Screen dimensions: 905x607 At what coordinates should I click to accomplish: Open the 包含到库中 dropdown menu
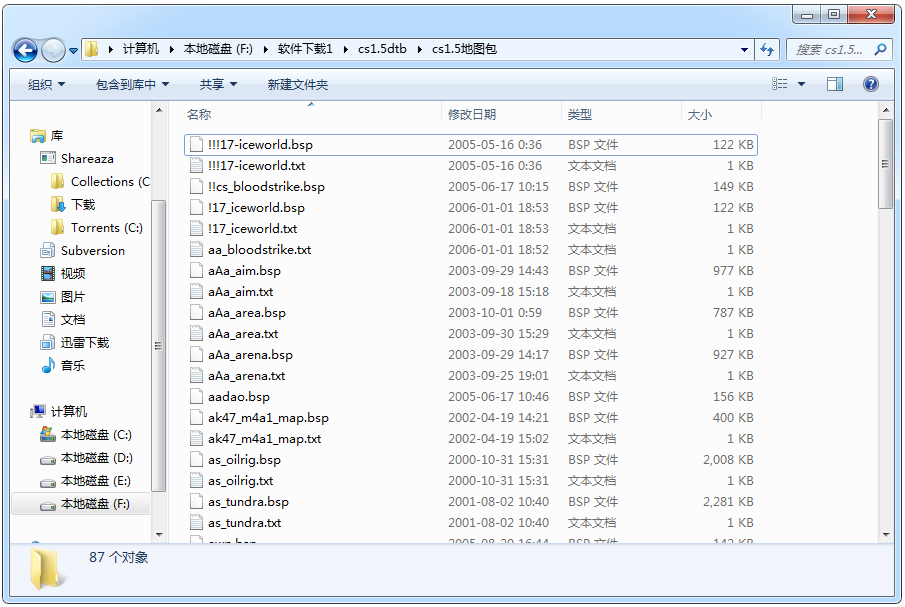coord(132,85)
